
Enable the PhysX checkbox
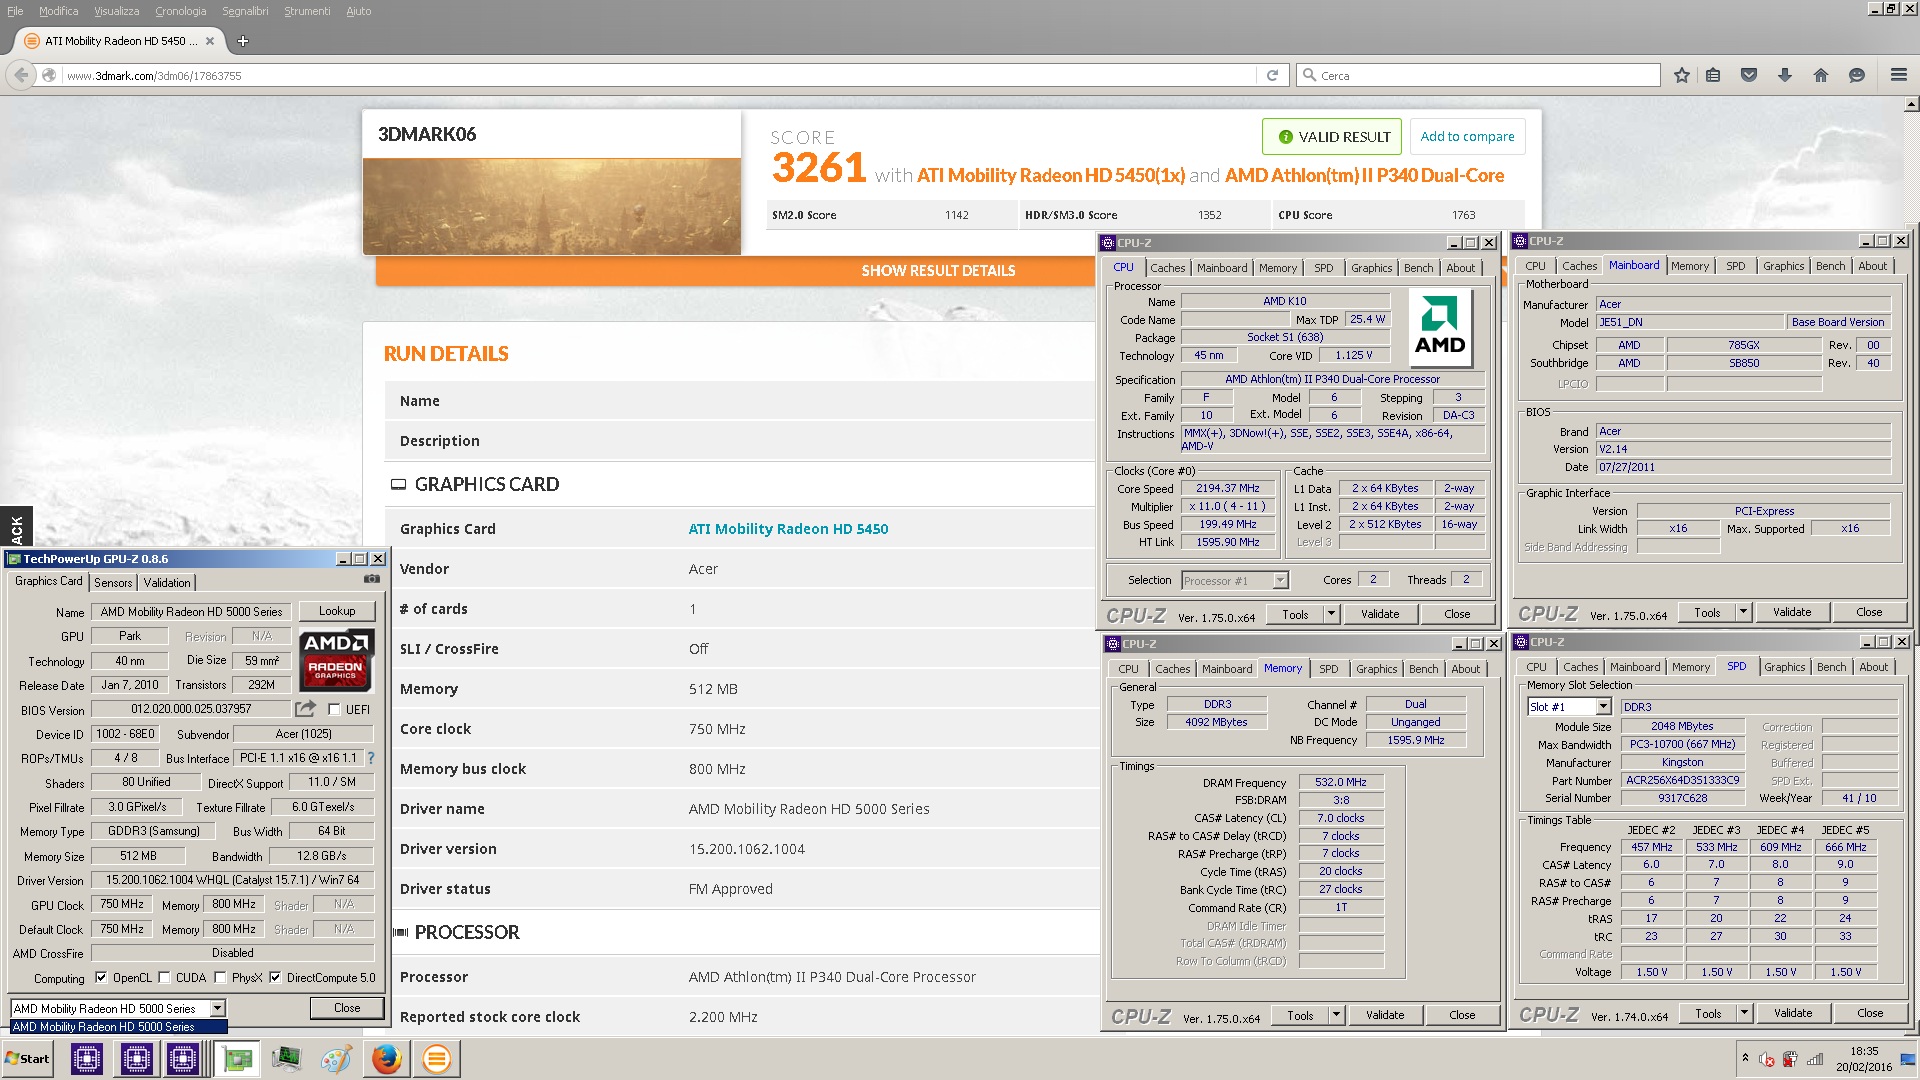(x=220, y=978)
